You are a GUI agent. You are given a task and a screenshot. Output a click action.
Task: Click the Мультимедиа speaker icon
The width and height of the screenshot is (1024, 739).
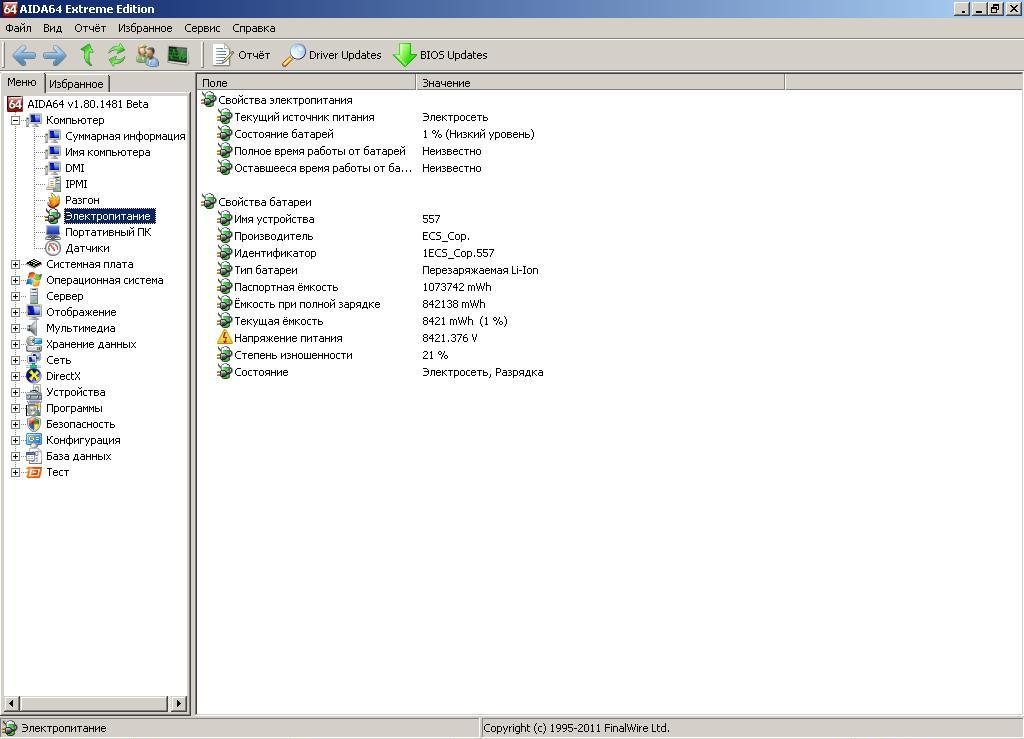pos(33,328)
